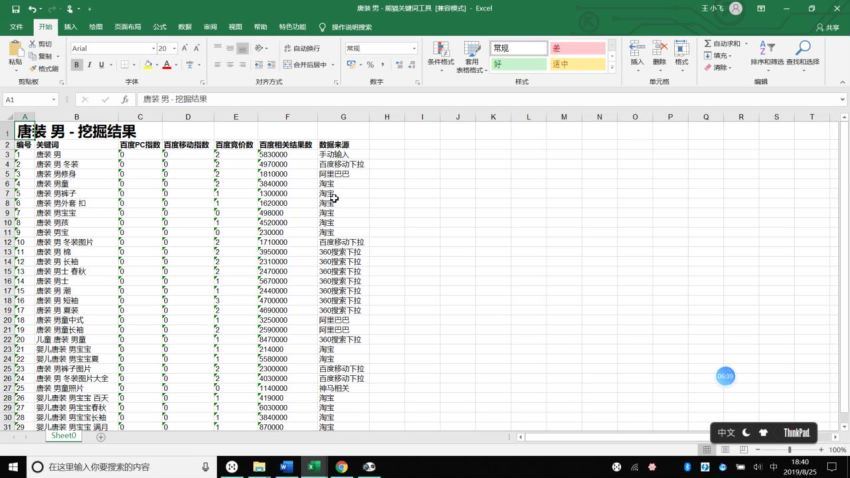850x478 pixels.
Task: Click the red font color A
Action: [x=167, y=64]
